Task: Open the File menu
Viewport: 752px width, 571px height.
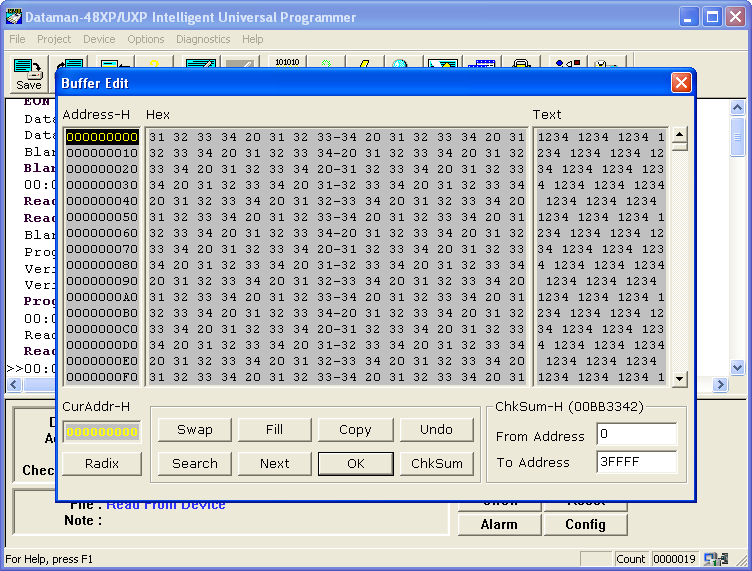Action: pyautogui.click(x=17, y=39)
